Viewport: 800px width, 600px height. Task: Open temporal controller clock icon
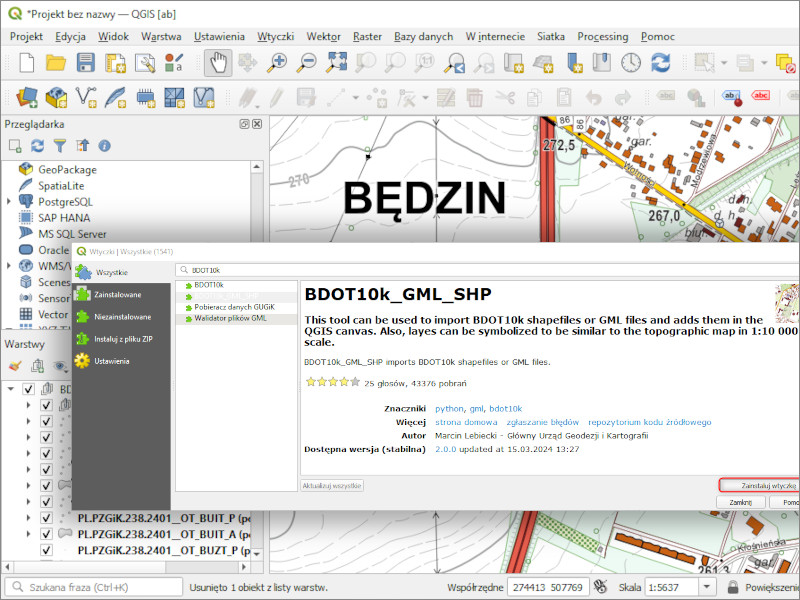(x=631, y=63)
